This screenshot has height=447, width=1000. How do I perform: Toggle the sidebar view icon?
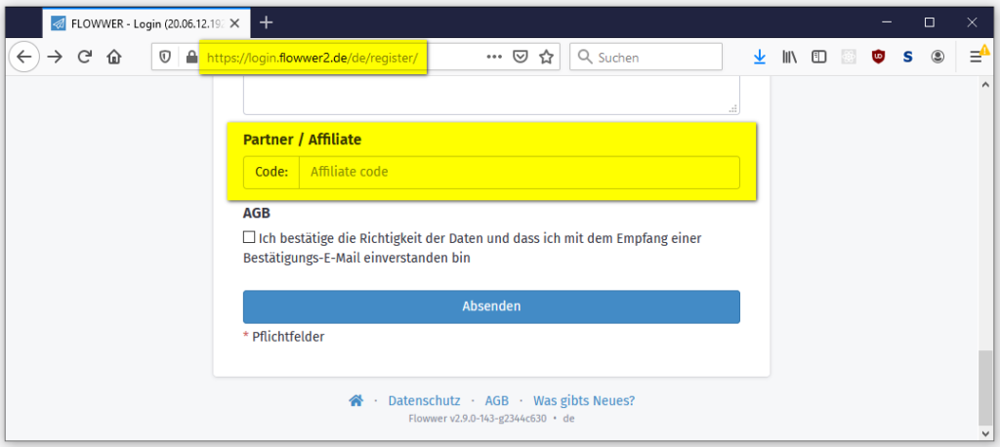[819, 57]
